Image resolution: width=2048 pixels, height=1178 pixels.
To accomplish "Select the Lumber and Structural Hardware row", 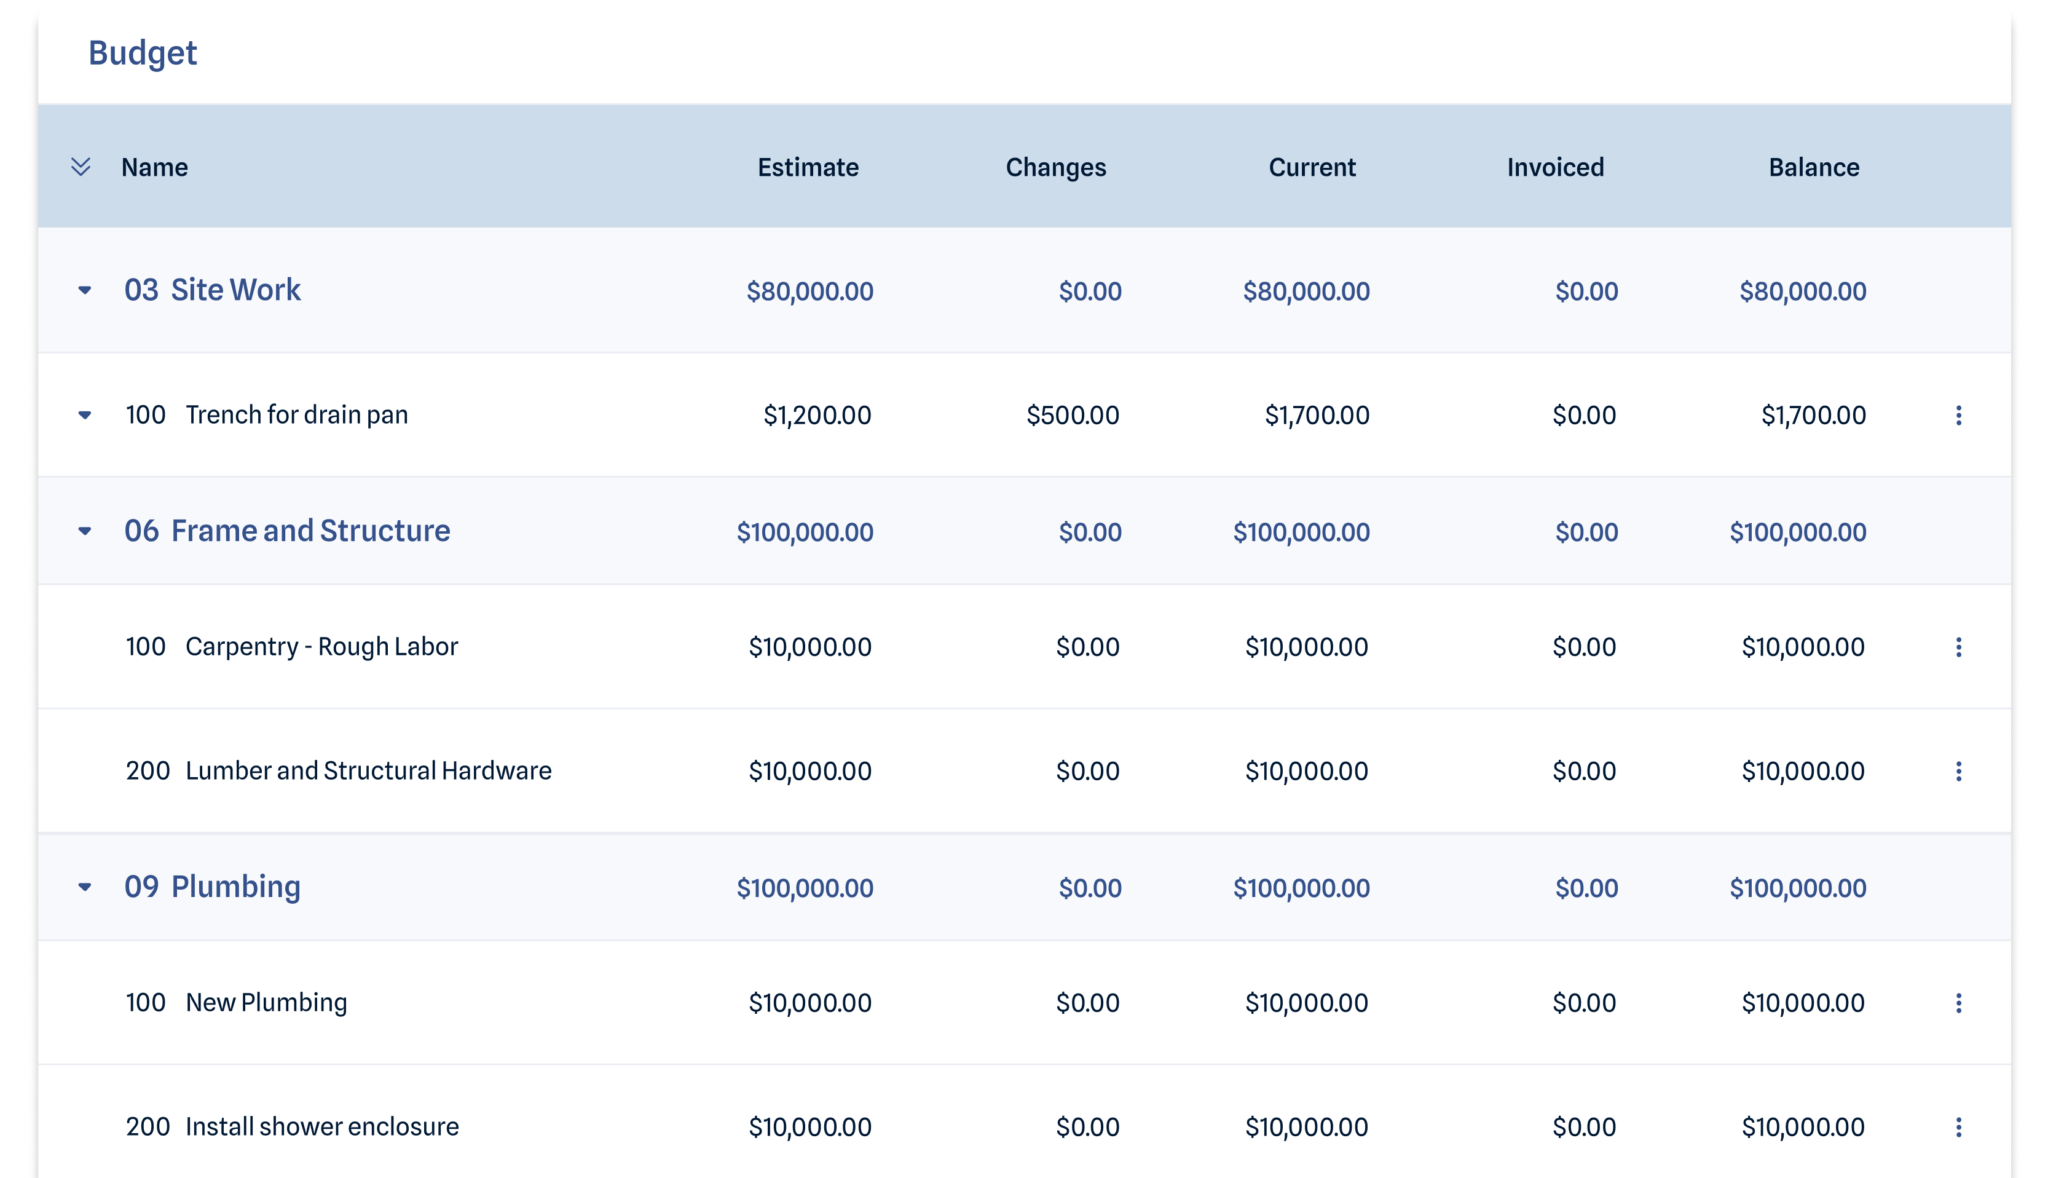I will point(367,771).
